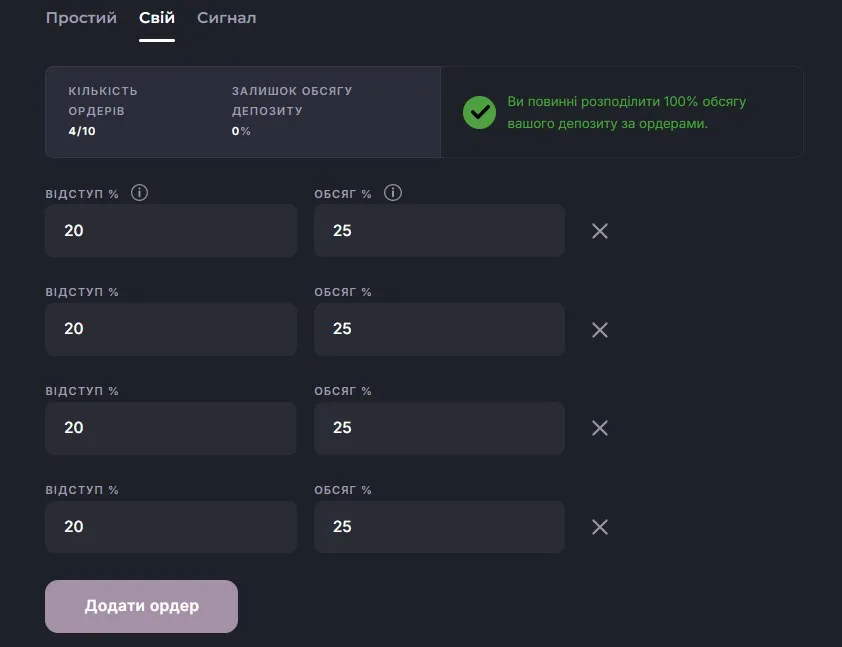Click the info icon next to Обсяг %
The height and width of the screenshot is (647, 842).
click(x=393, y=193)
